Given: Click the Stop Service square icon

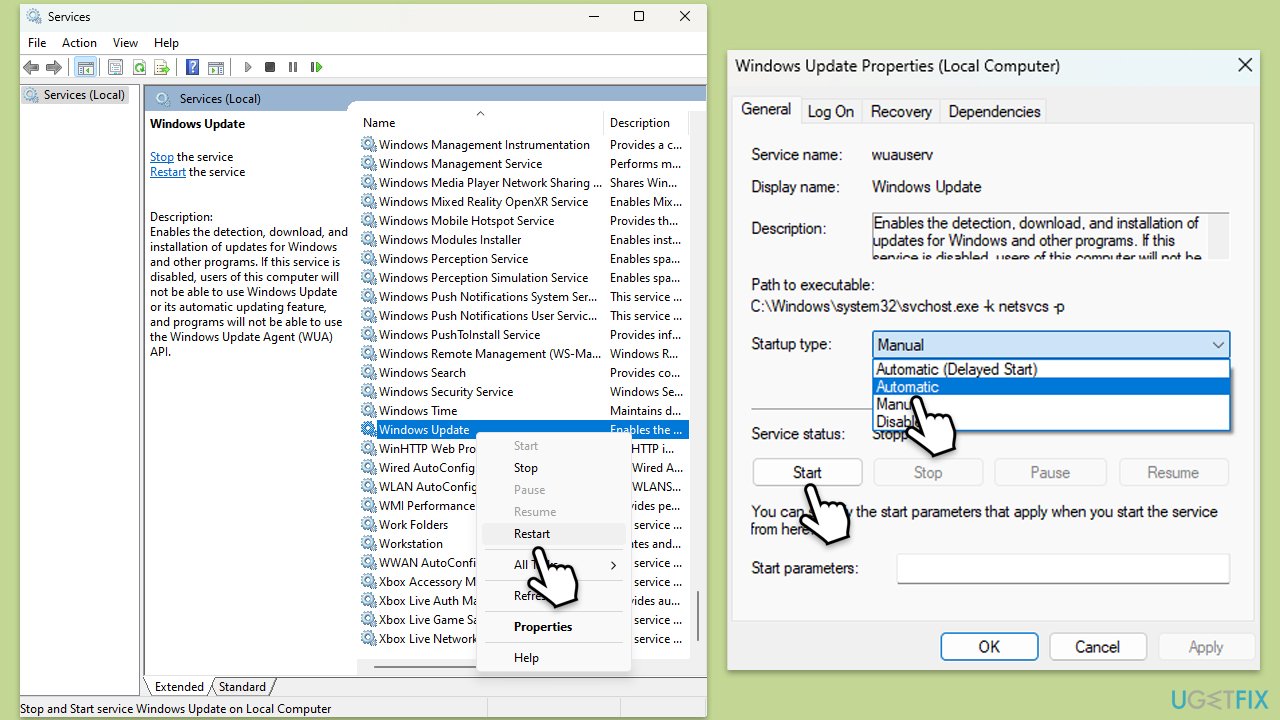Looking at the screenshot, I should point(270,67).
